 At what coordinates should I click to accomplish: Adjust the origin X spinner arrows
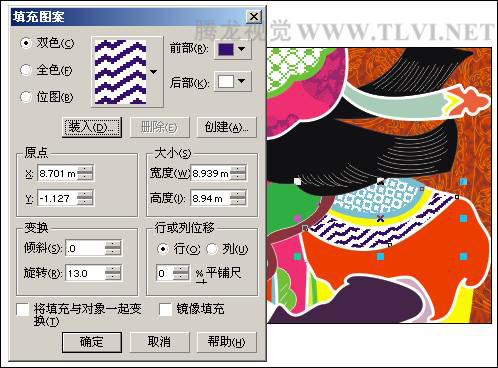click(x=85, y=173)
